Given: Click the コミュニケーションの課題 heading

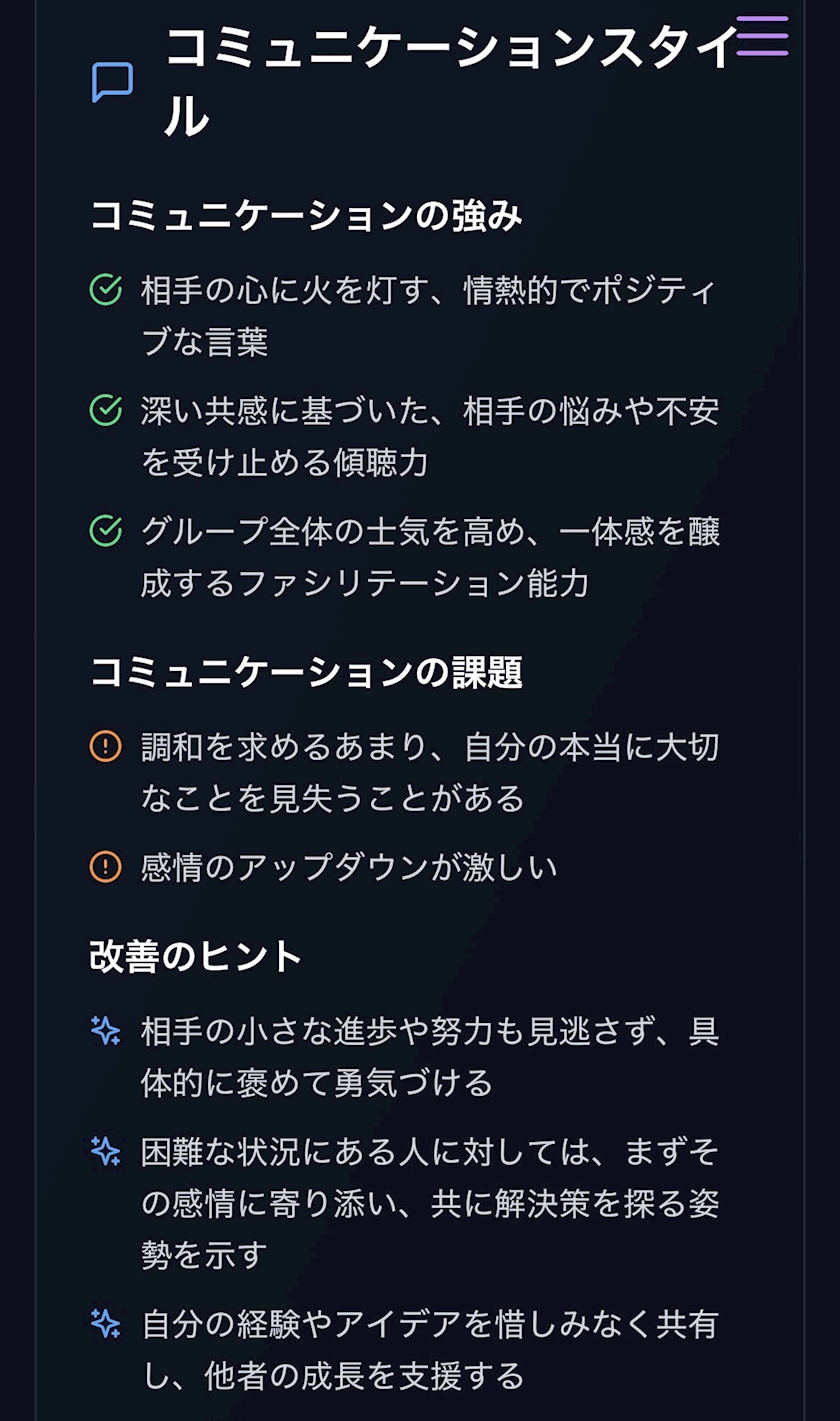Looking at the screenshot, I should (x=306, y=673).
